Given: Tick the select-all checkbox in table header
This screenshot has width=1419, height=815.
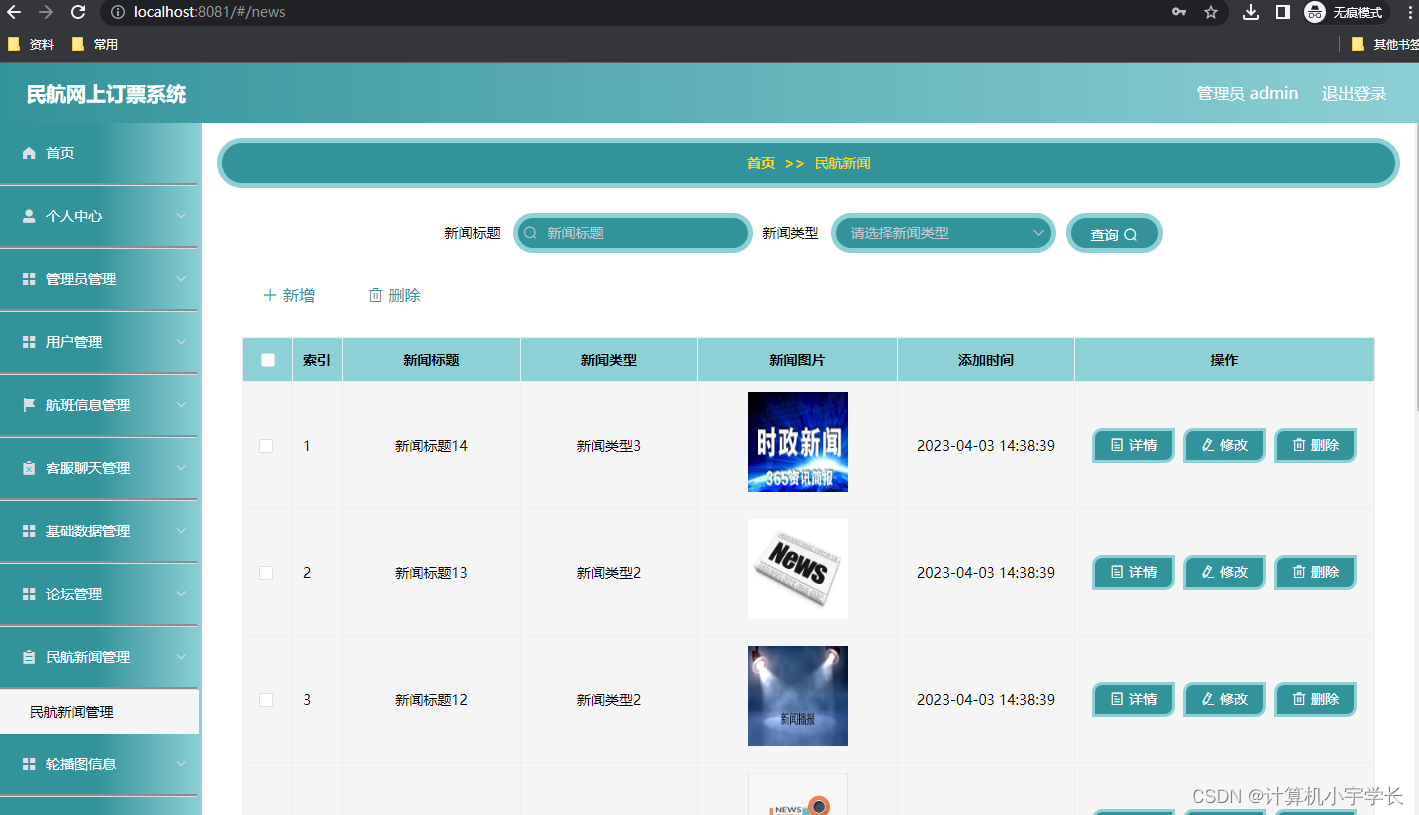Looking at the screenshot, I should [x=268, y=360].
